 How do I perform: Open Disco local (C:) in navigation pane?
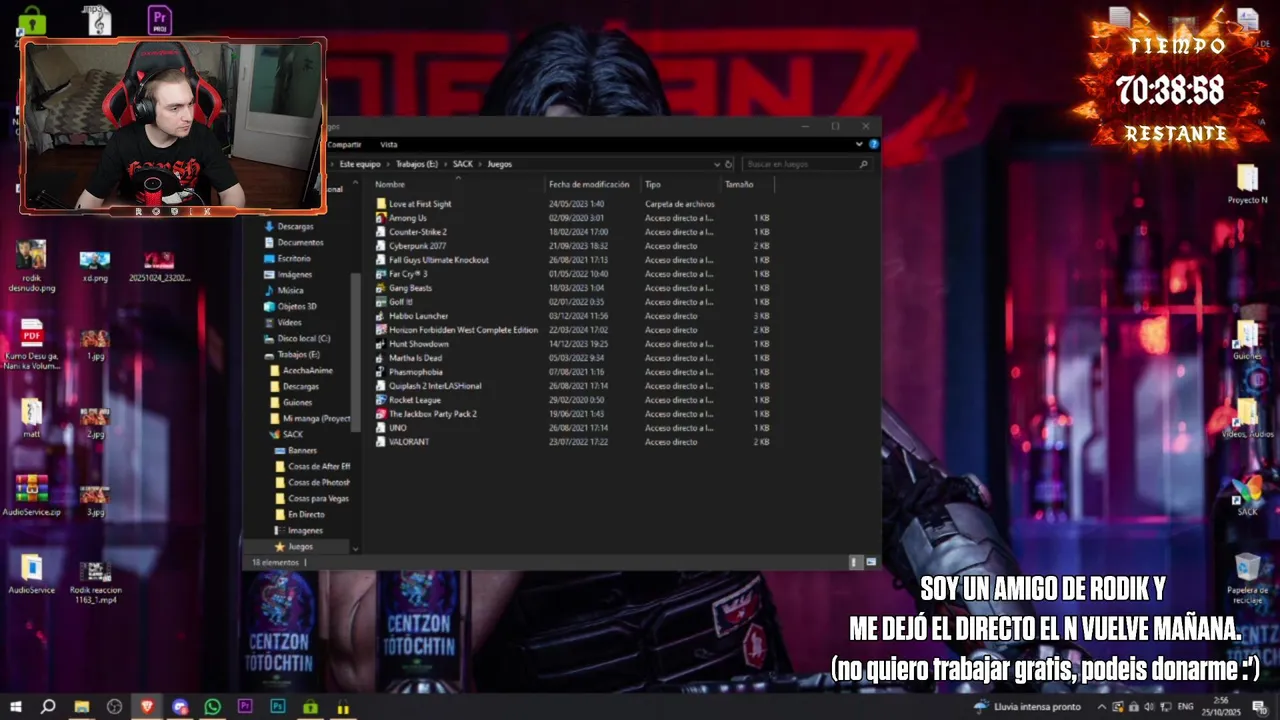(303, 339)
